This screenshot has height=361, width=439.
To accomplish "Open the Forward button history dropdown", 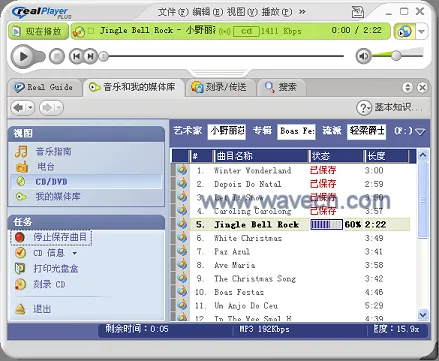I will click(x=59, y=108).
